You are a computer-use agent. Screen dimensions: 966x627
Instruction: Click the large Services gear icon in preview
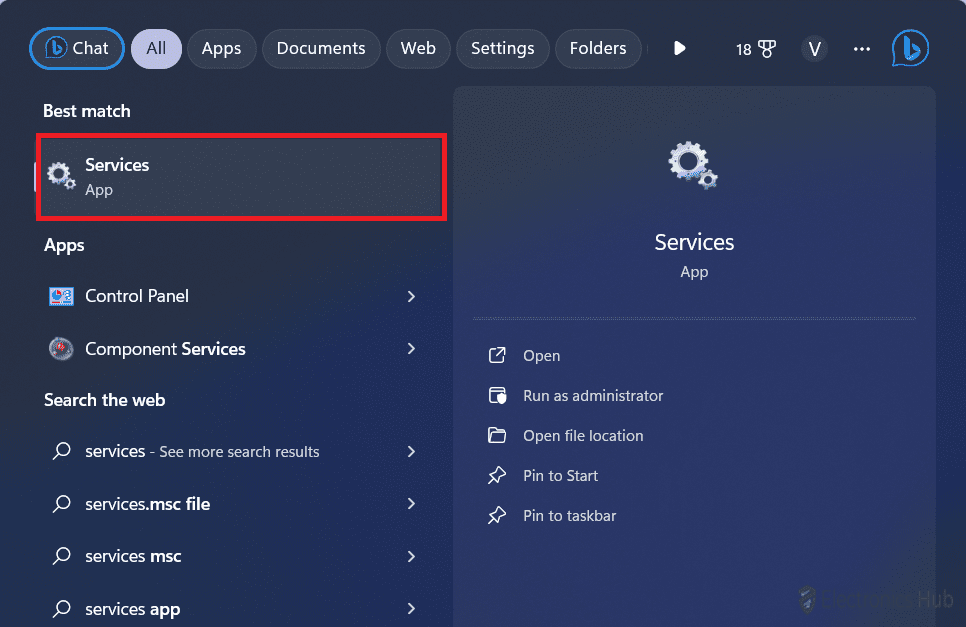693,165
